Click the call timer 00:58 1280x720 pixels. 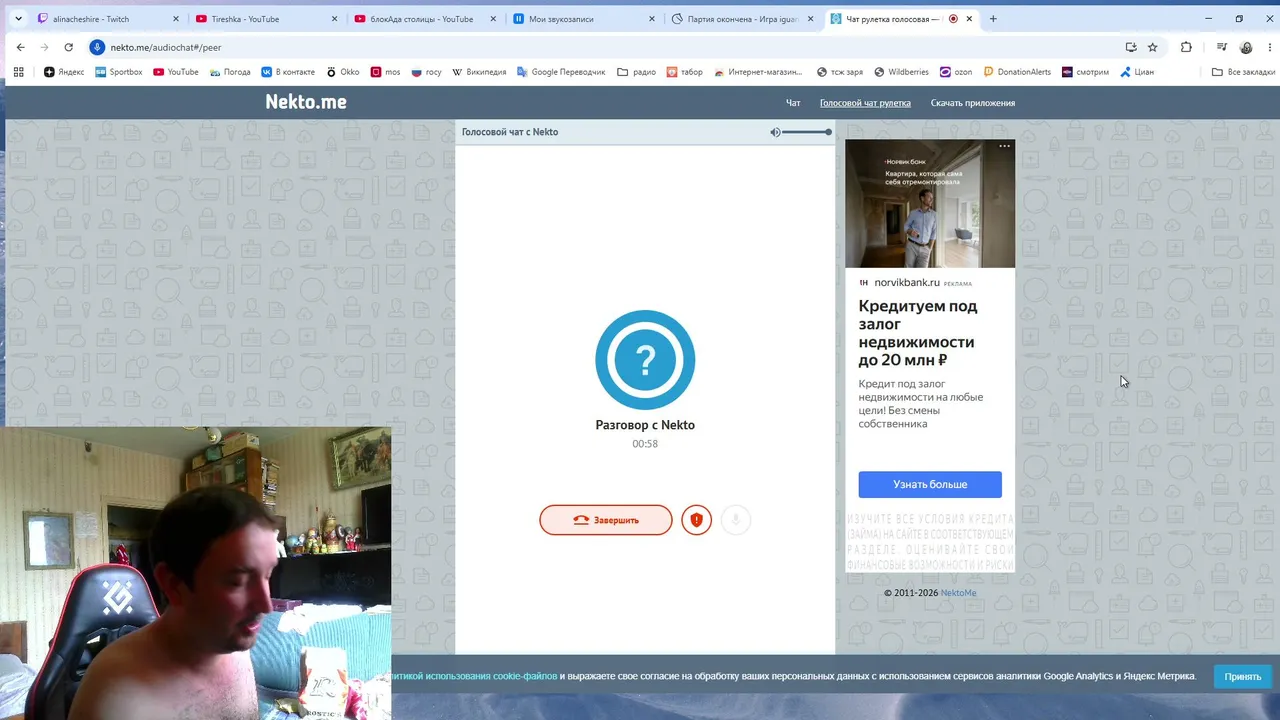[645, 444]
